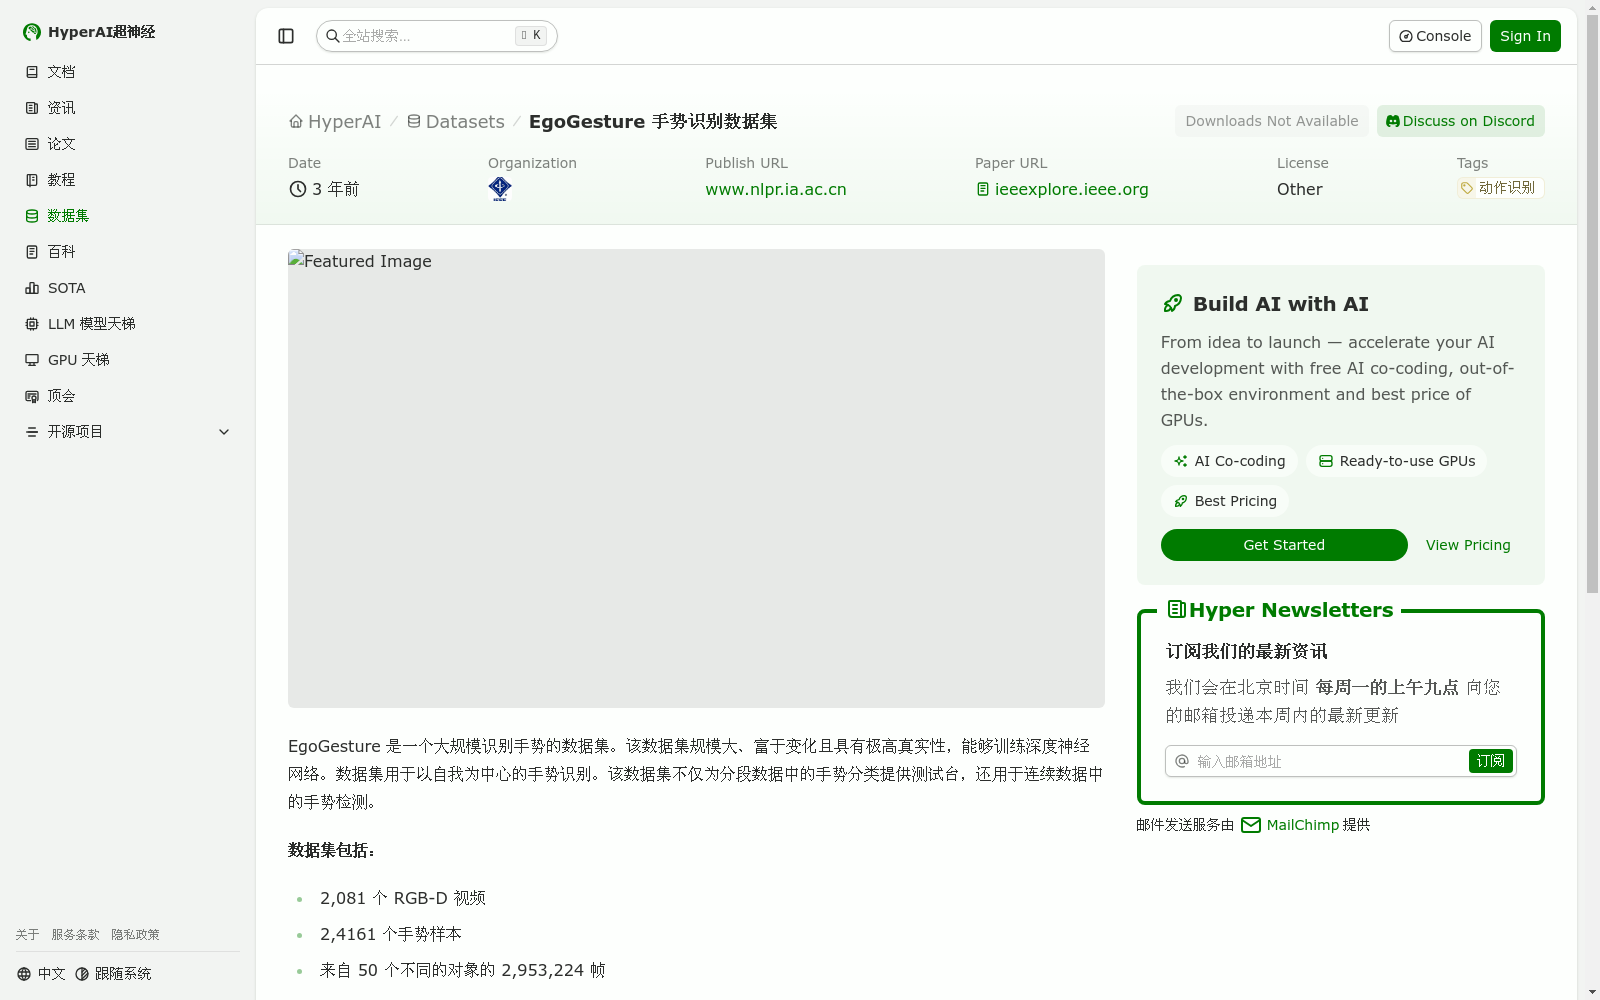Click the home icon in breadcrumb
Screen dimensions: 1600x1000
click(x=296, y=122)
